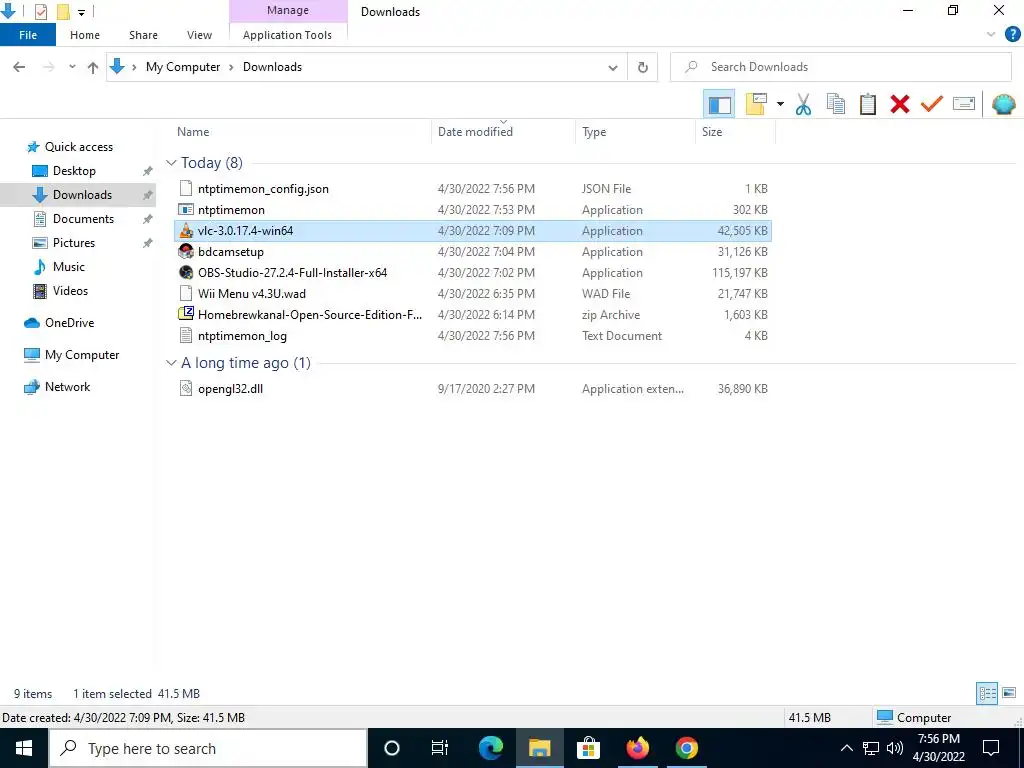Go back using the back arrow
Image resolution: width=1024 pixels, height=768 pixels.
pos(19,67)
